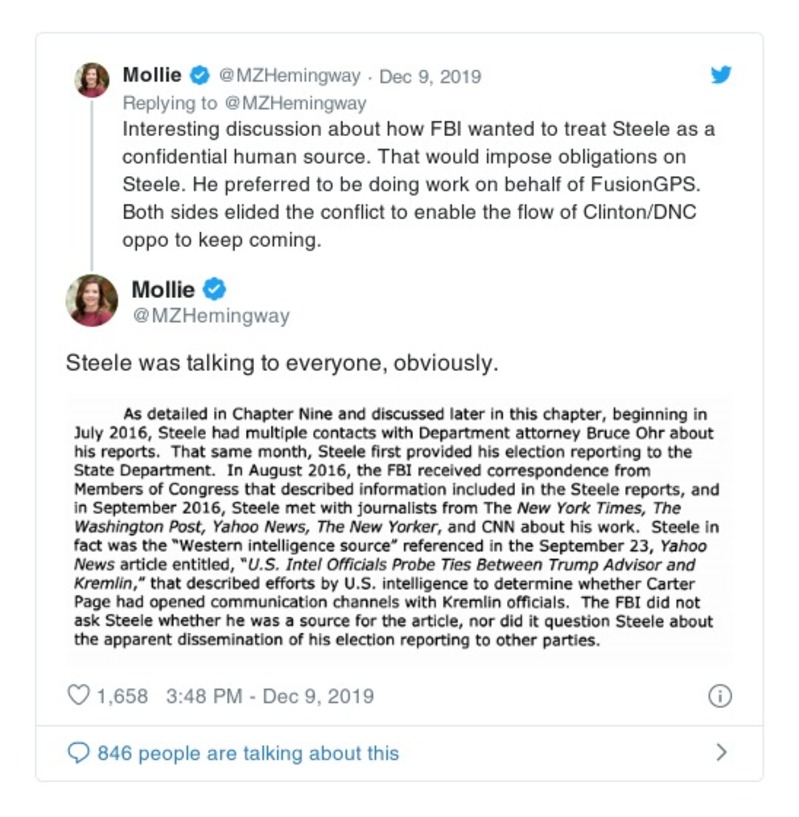Click the small 'Mollie' name in the parent tweet
799x817 pixels.
click(152, 75)
